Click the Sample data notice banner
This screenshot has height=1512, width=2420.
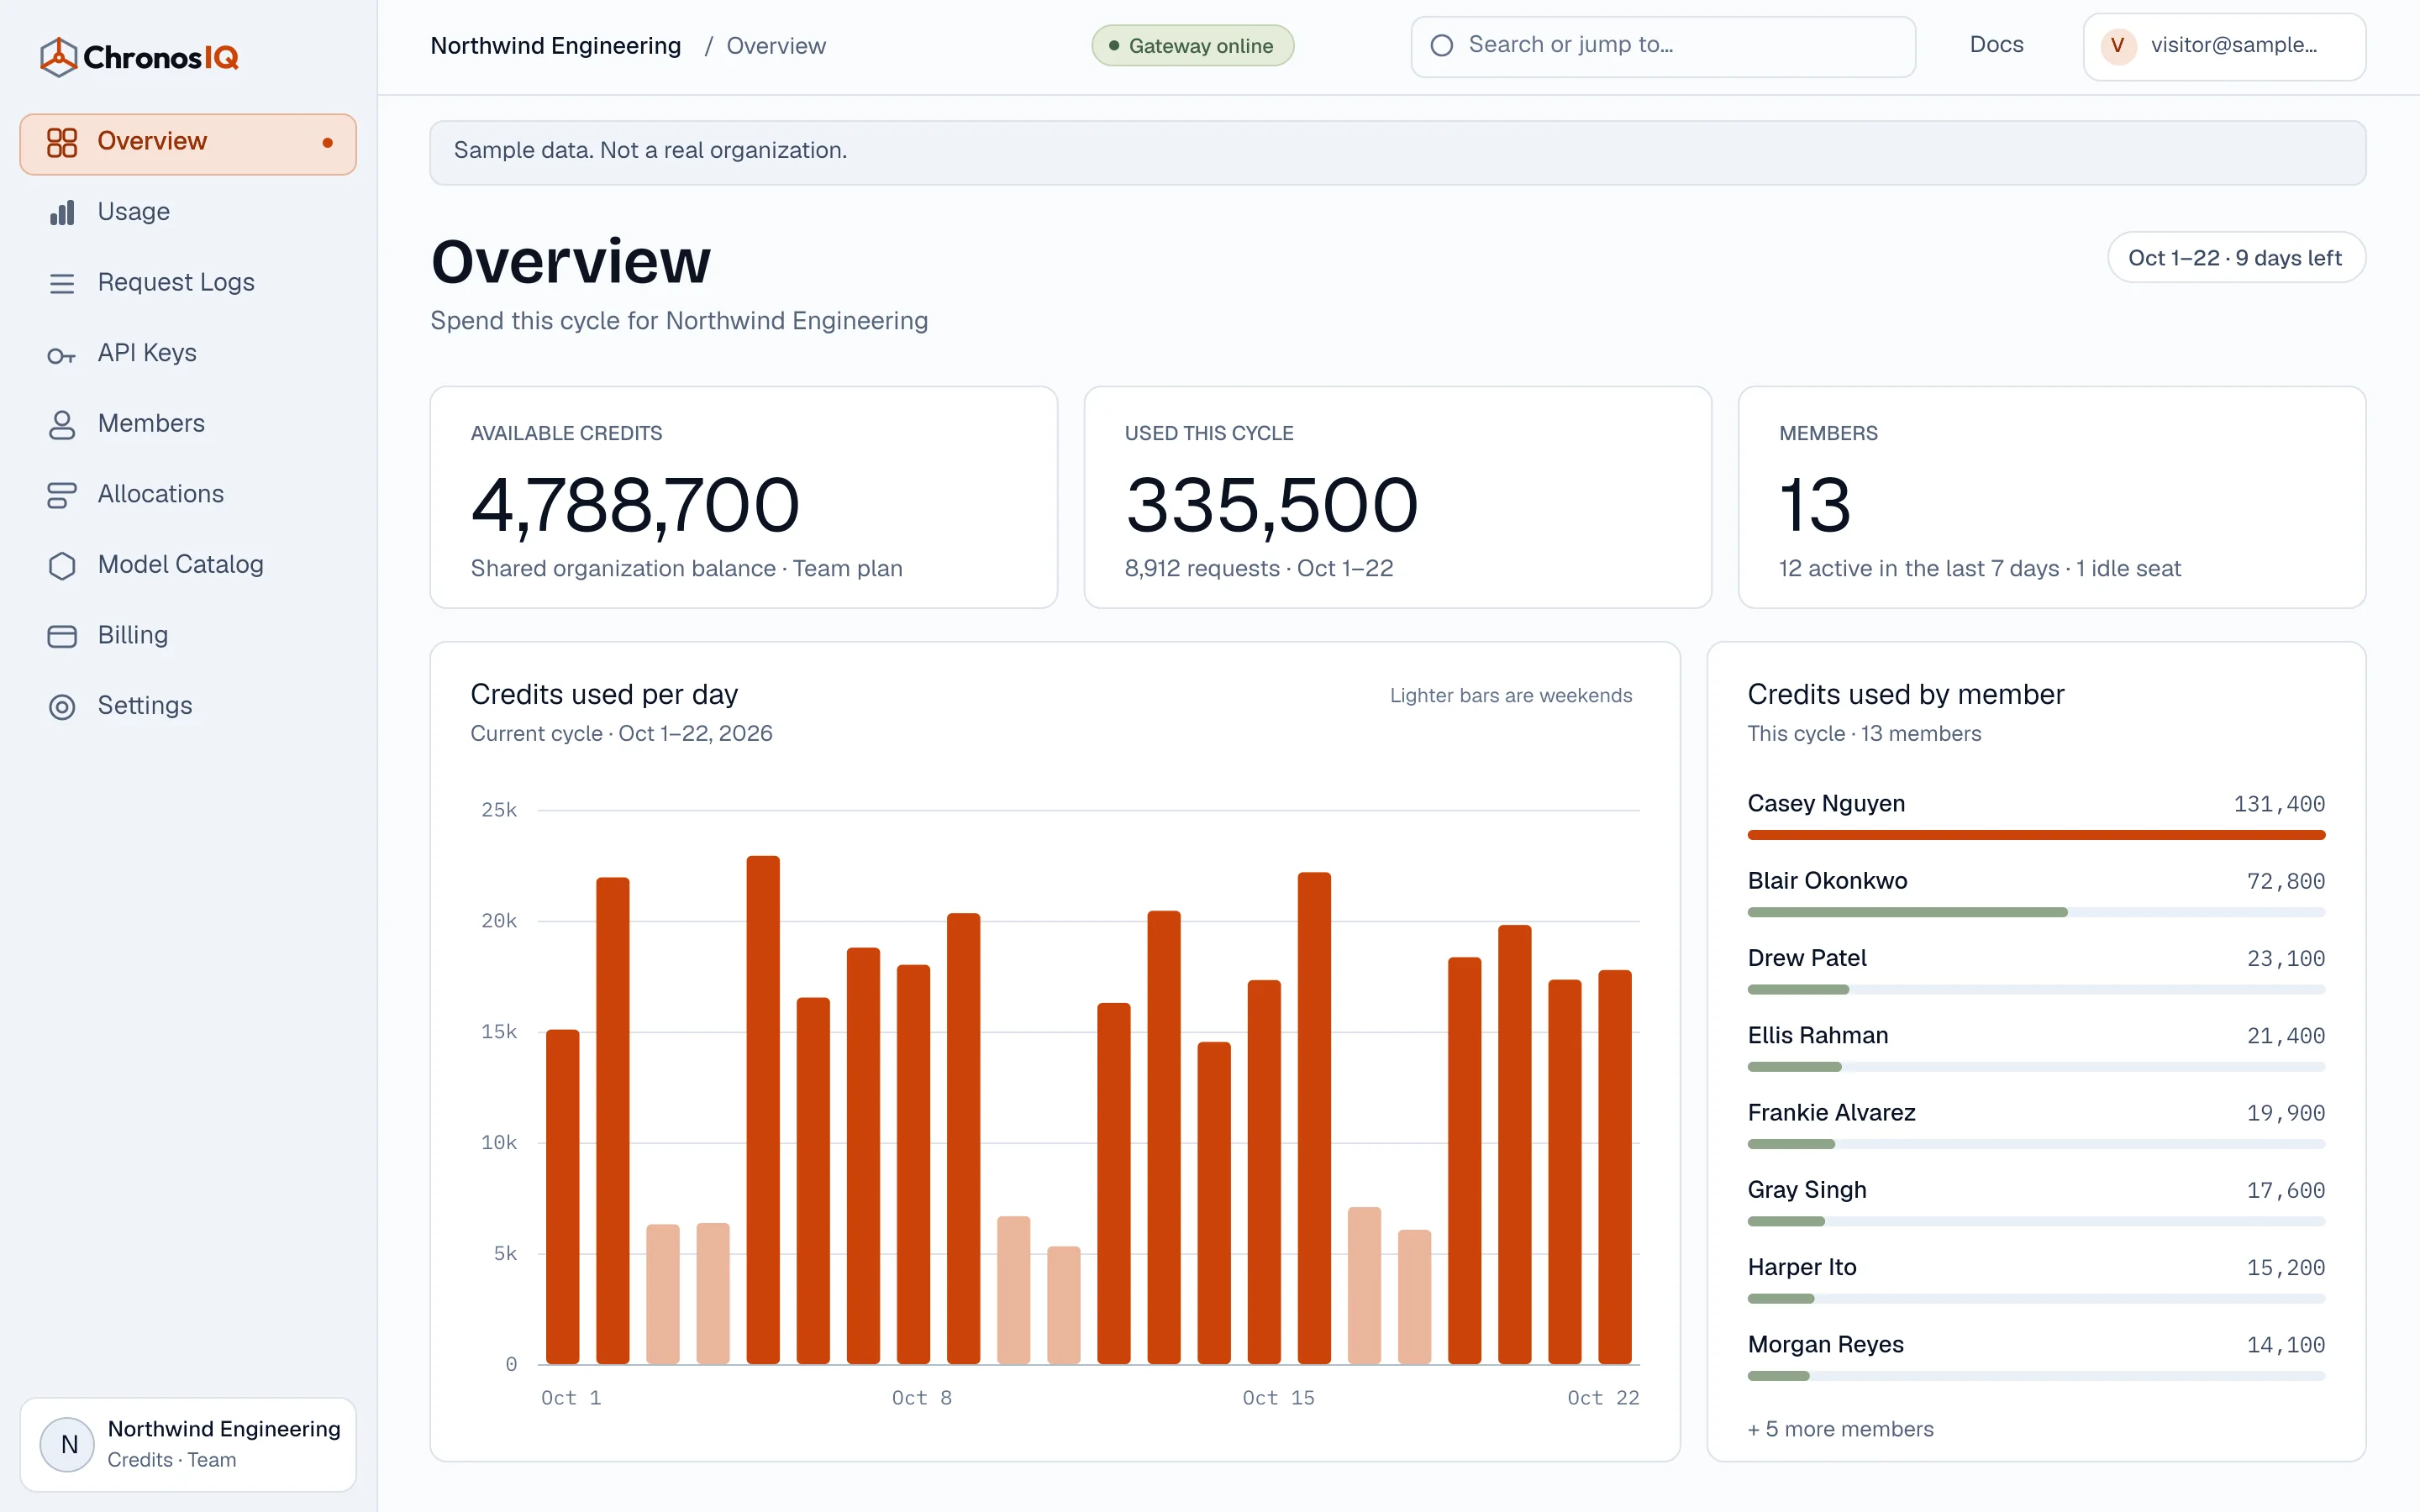[1397, 152]
